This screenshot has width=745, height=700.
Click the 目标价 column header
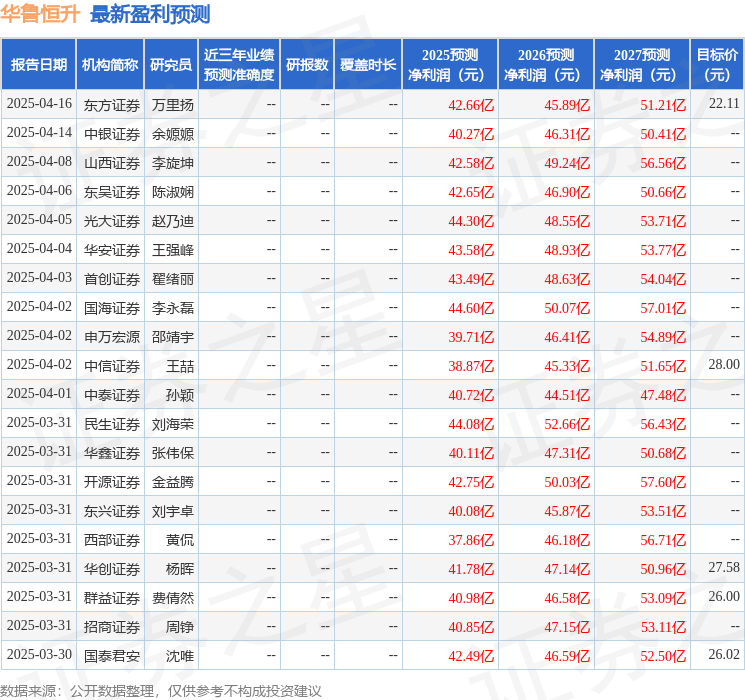[717, 64]
